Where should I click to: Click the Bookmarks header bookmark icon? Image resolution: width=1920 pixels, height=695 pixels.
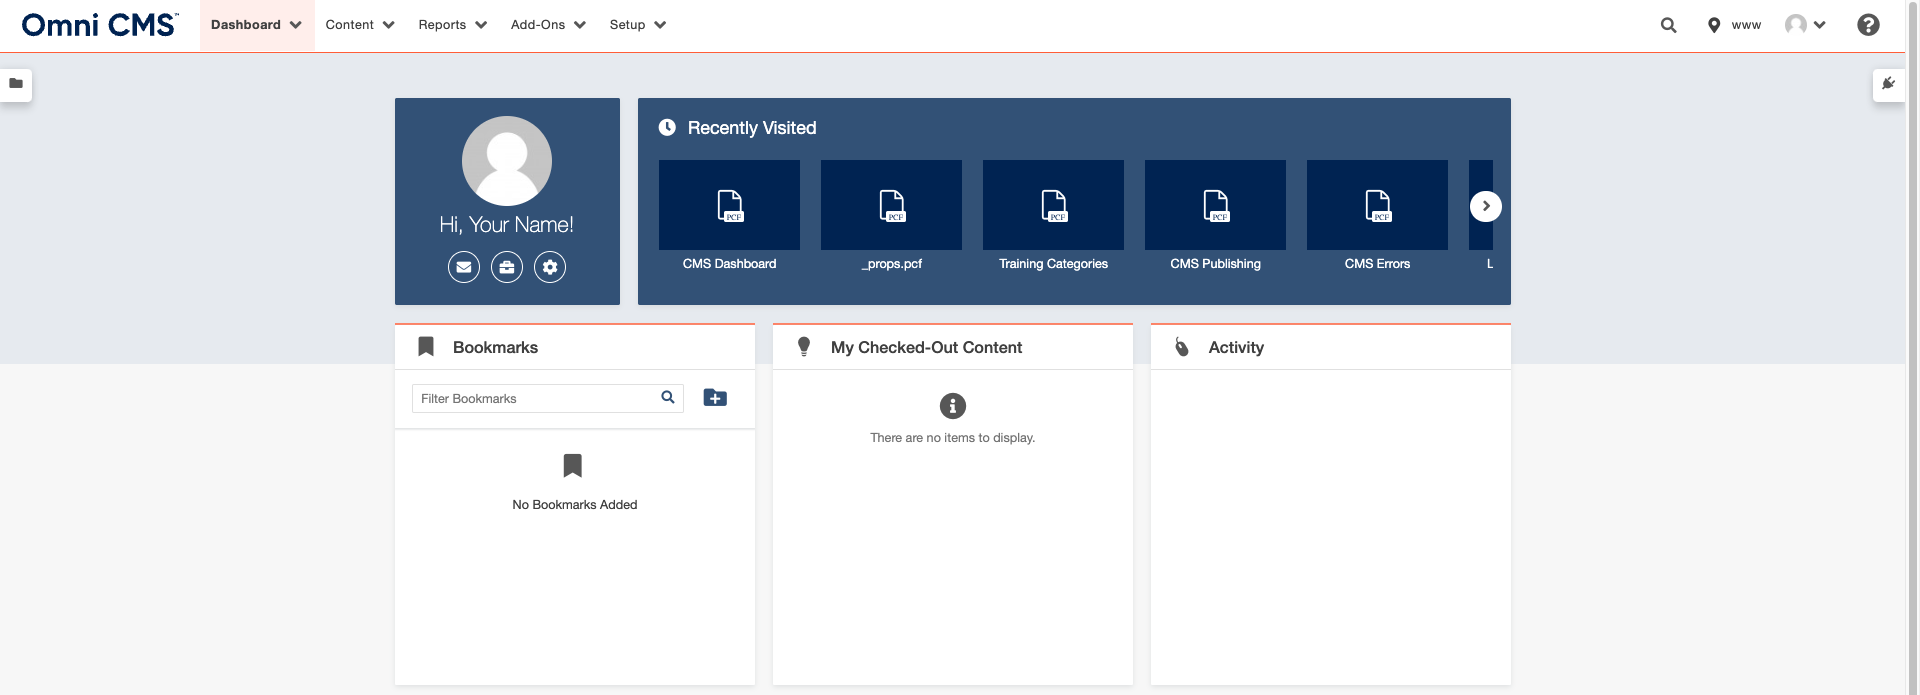(x=426, y=347)
